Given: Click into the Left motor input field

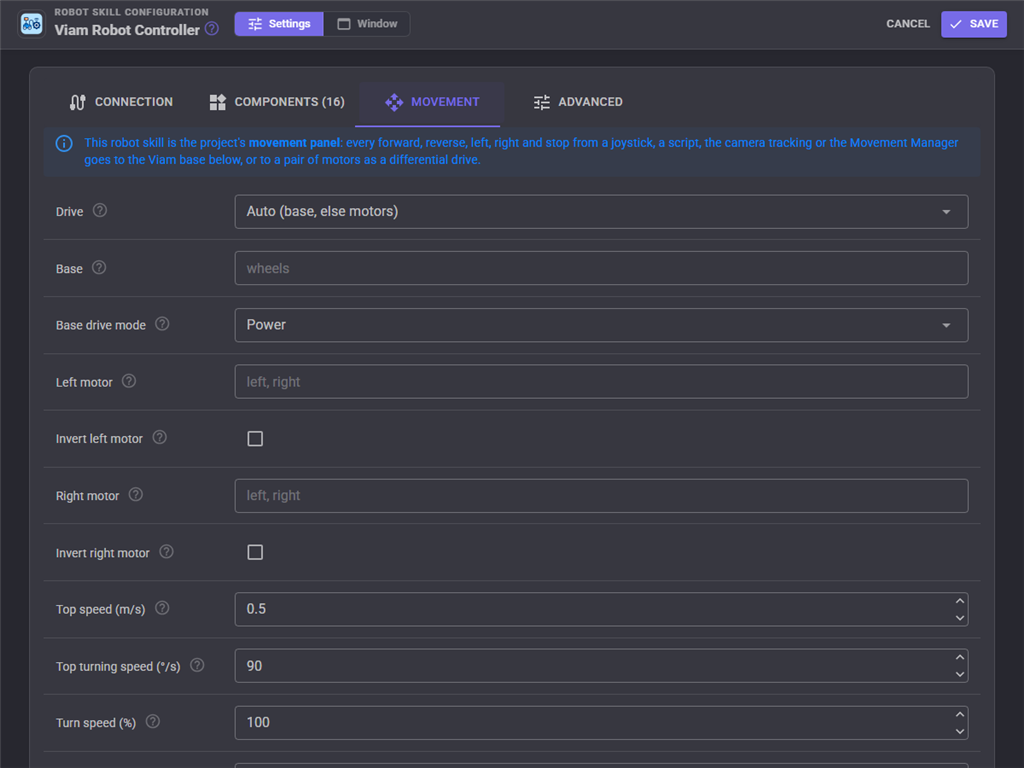Looking at the screenshot, I should point(601,382).
